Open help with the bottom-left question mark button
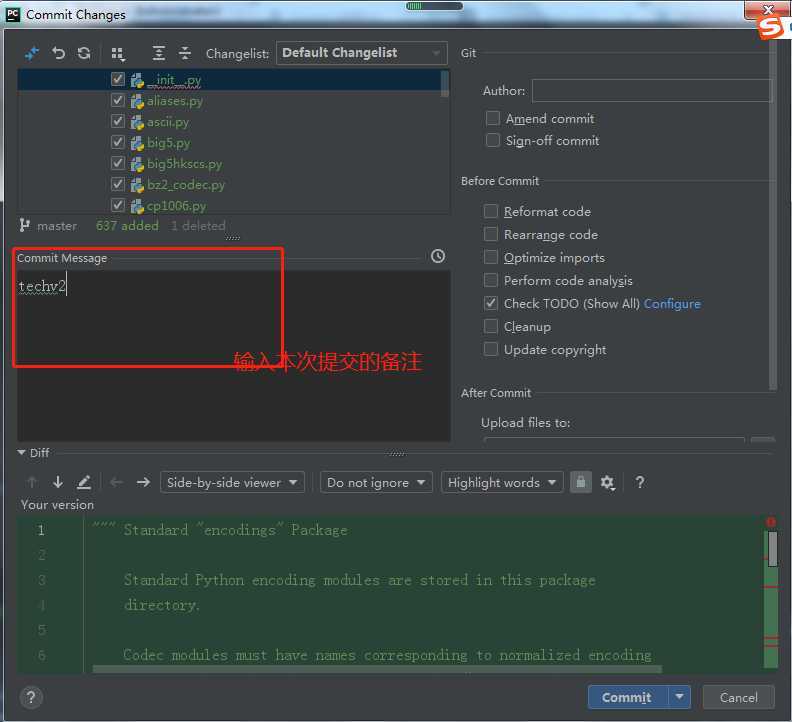This screenshot has width=792, height=722. point(31,697)
